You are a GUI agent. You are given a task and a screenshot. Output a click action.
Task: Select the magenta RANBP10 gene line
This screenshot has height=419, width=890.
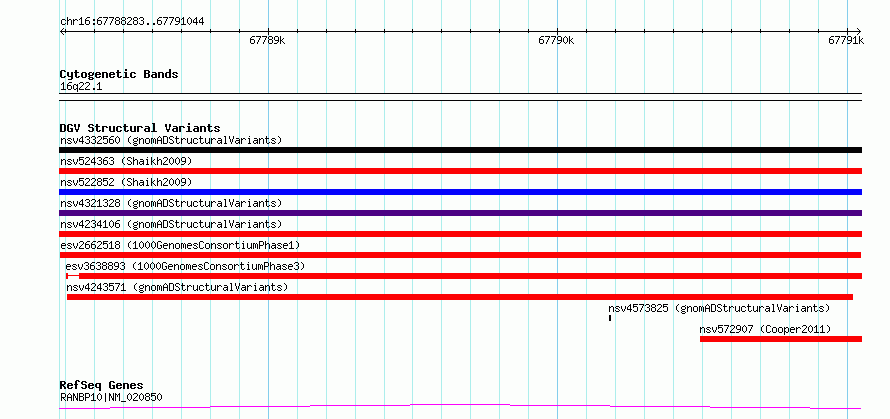pos(460,406)
